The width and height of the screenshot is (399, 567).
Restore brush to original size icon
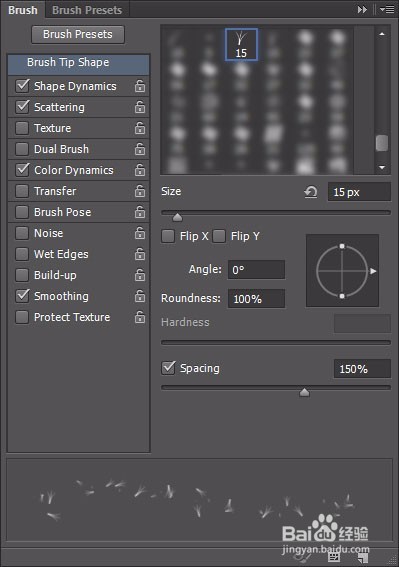click(311, 192)
